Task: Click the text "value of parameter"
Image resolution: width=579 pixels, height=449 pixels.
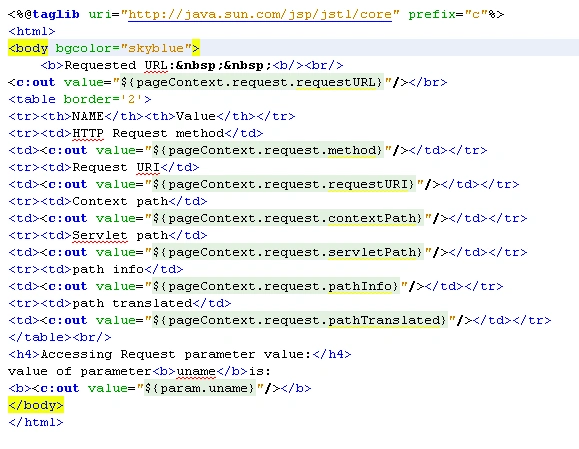Action: [80, 371]
